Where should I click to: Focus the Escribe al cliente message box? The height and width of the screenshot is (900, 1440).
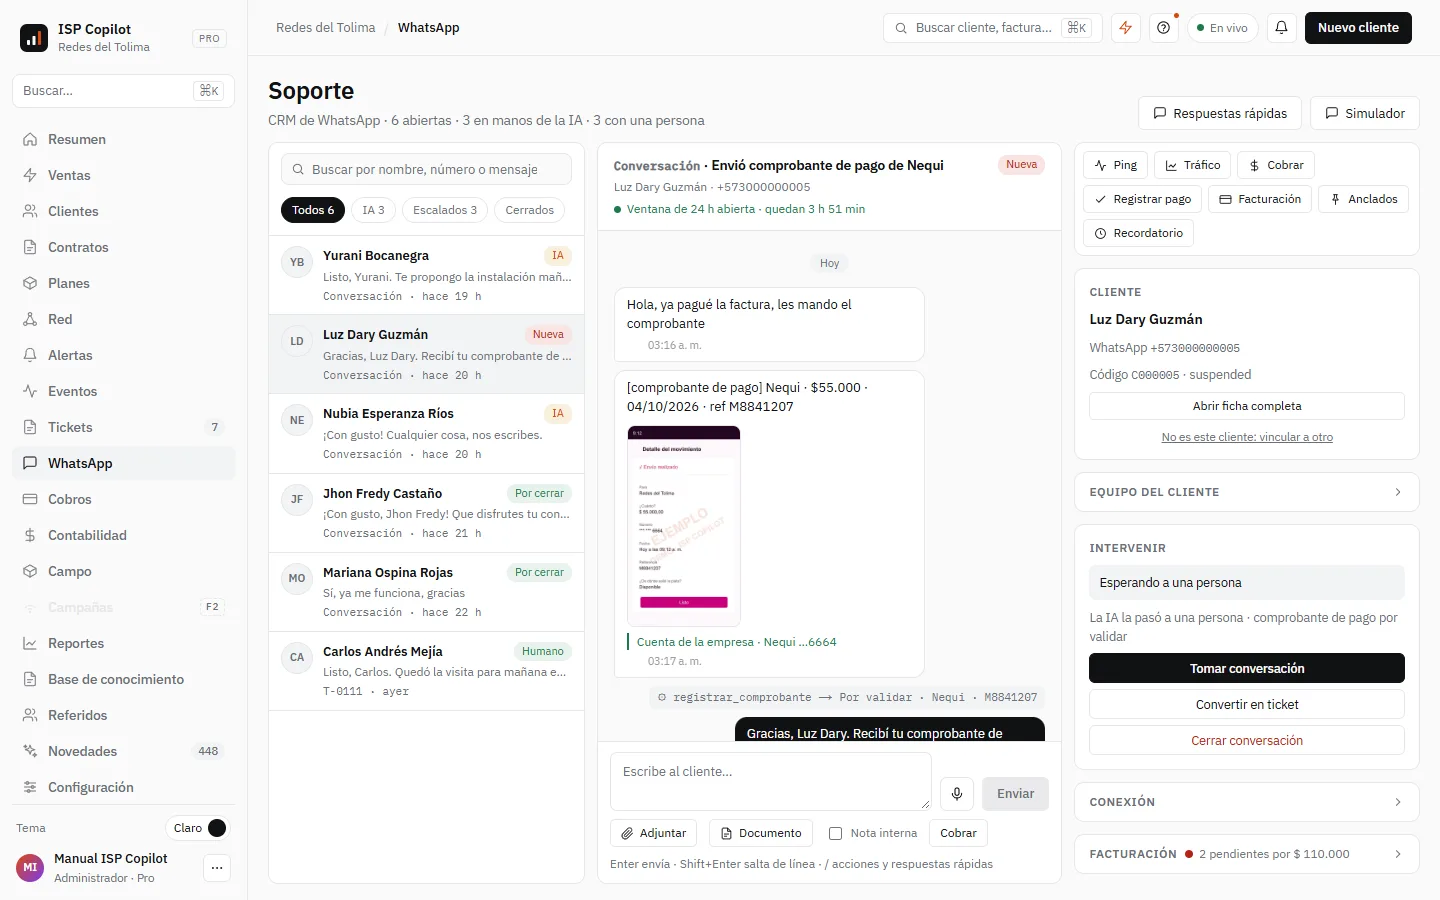(x=771, y=781)
